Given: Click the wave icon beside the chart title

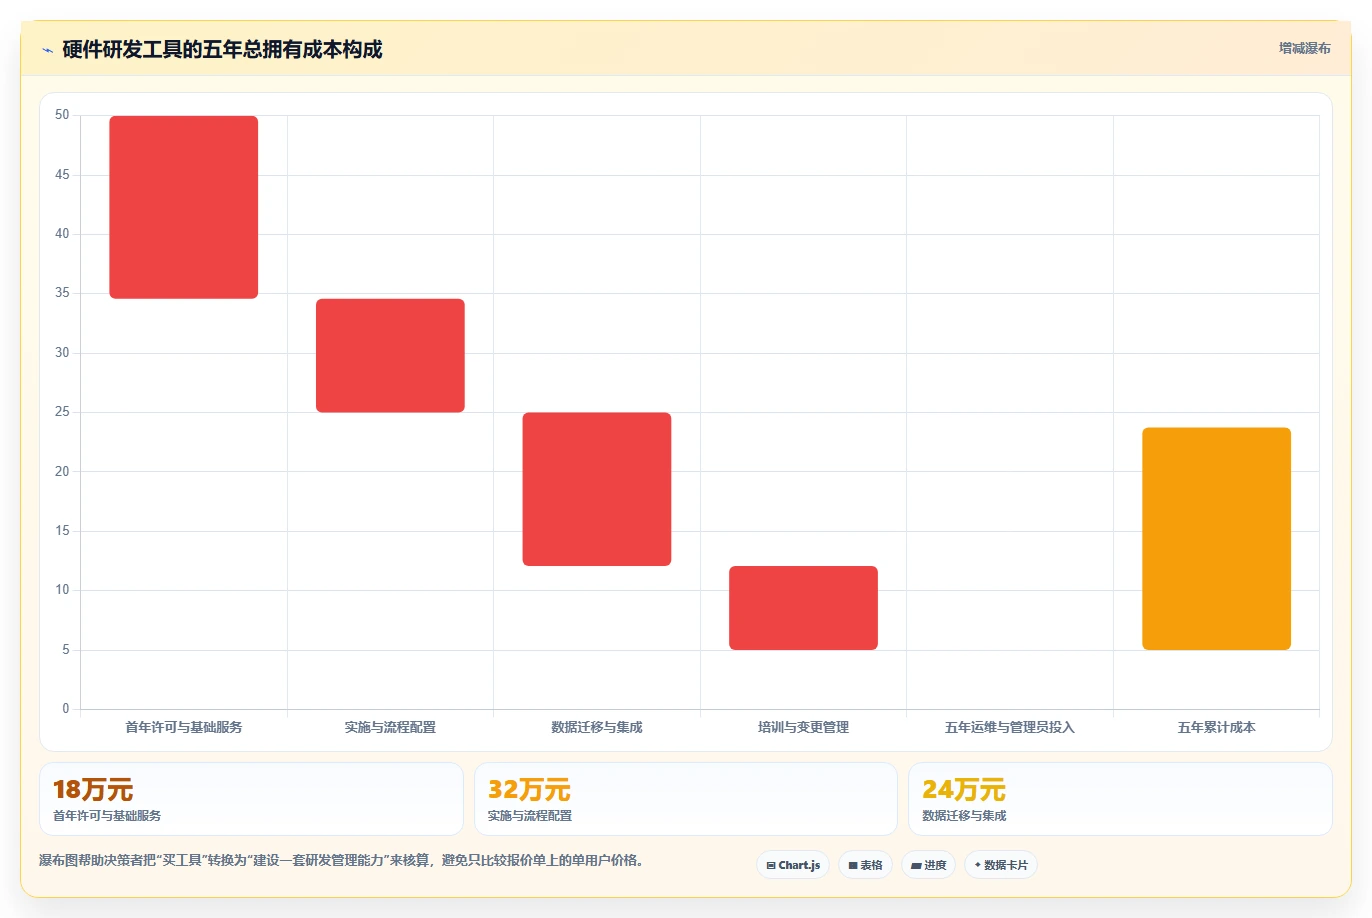Looking at the screenshot, I should click(x=47, y=50).
